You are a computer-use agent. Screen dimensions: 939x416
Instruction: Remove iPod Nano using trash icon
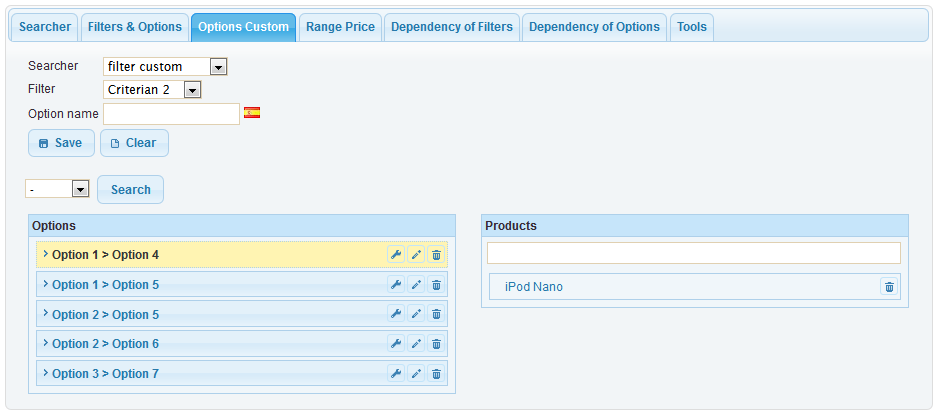(x=889, y=287)
